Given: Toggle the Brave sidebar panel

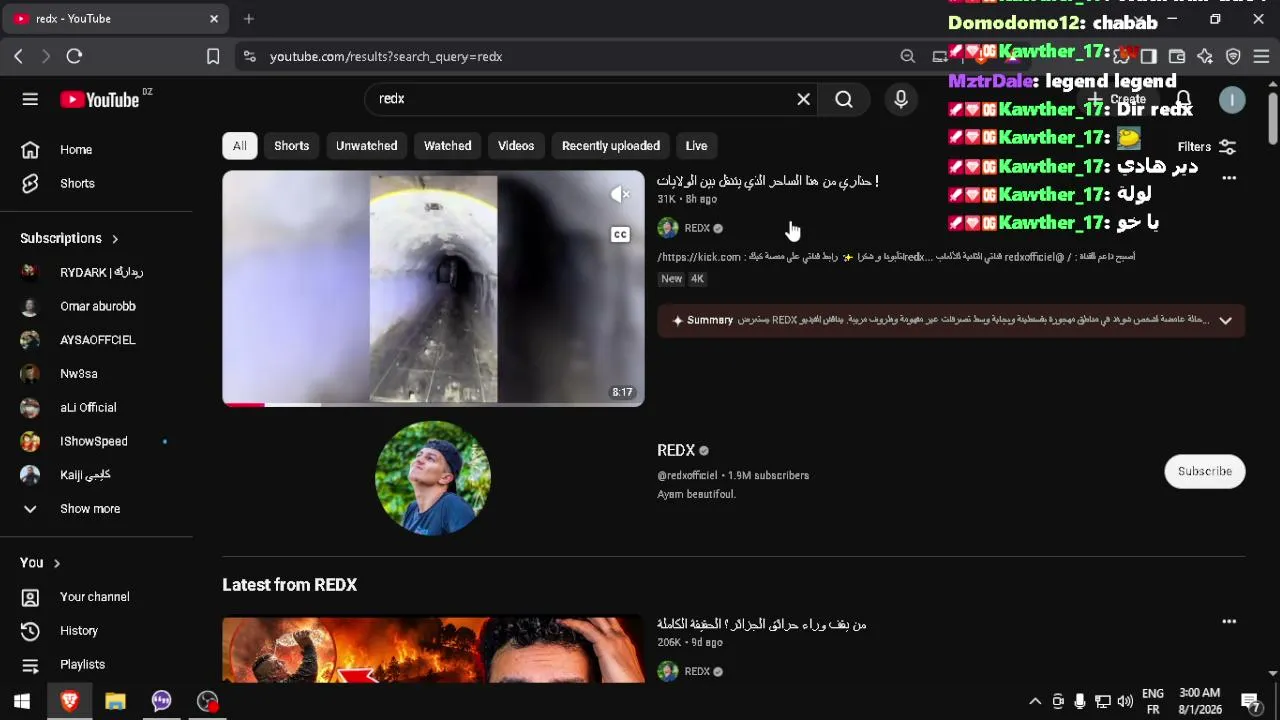Looking at the screenshot, I should (1149, 57).
